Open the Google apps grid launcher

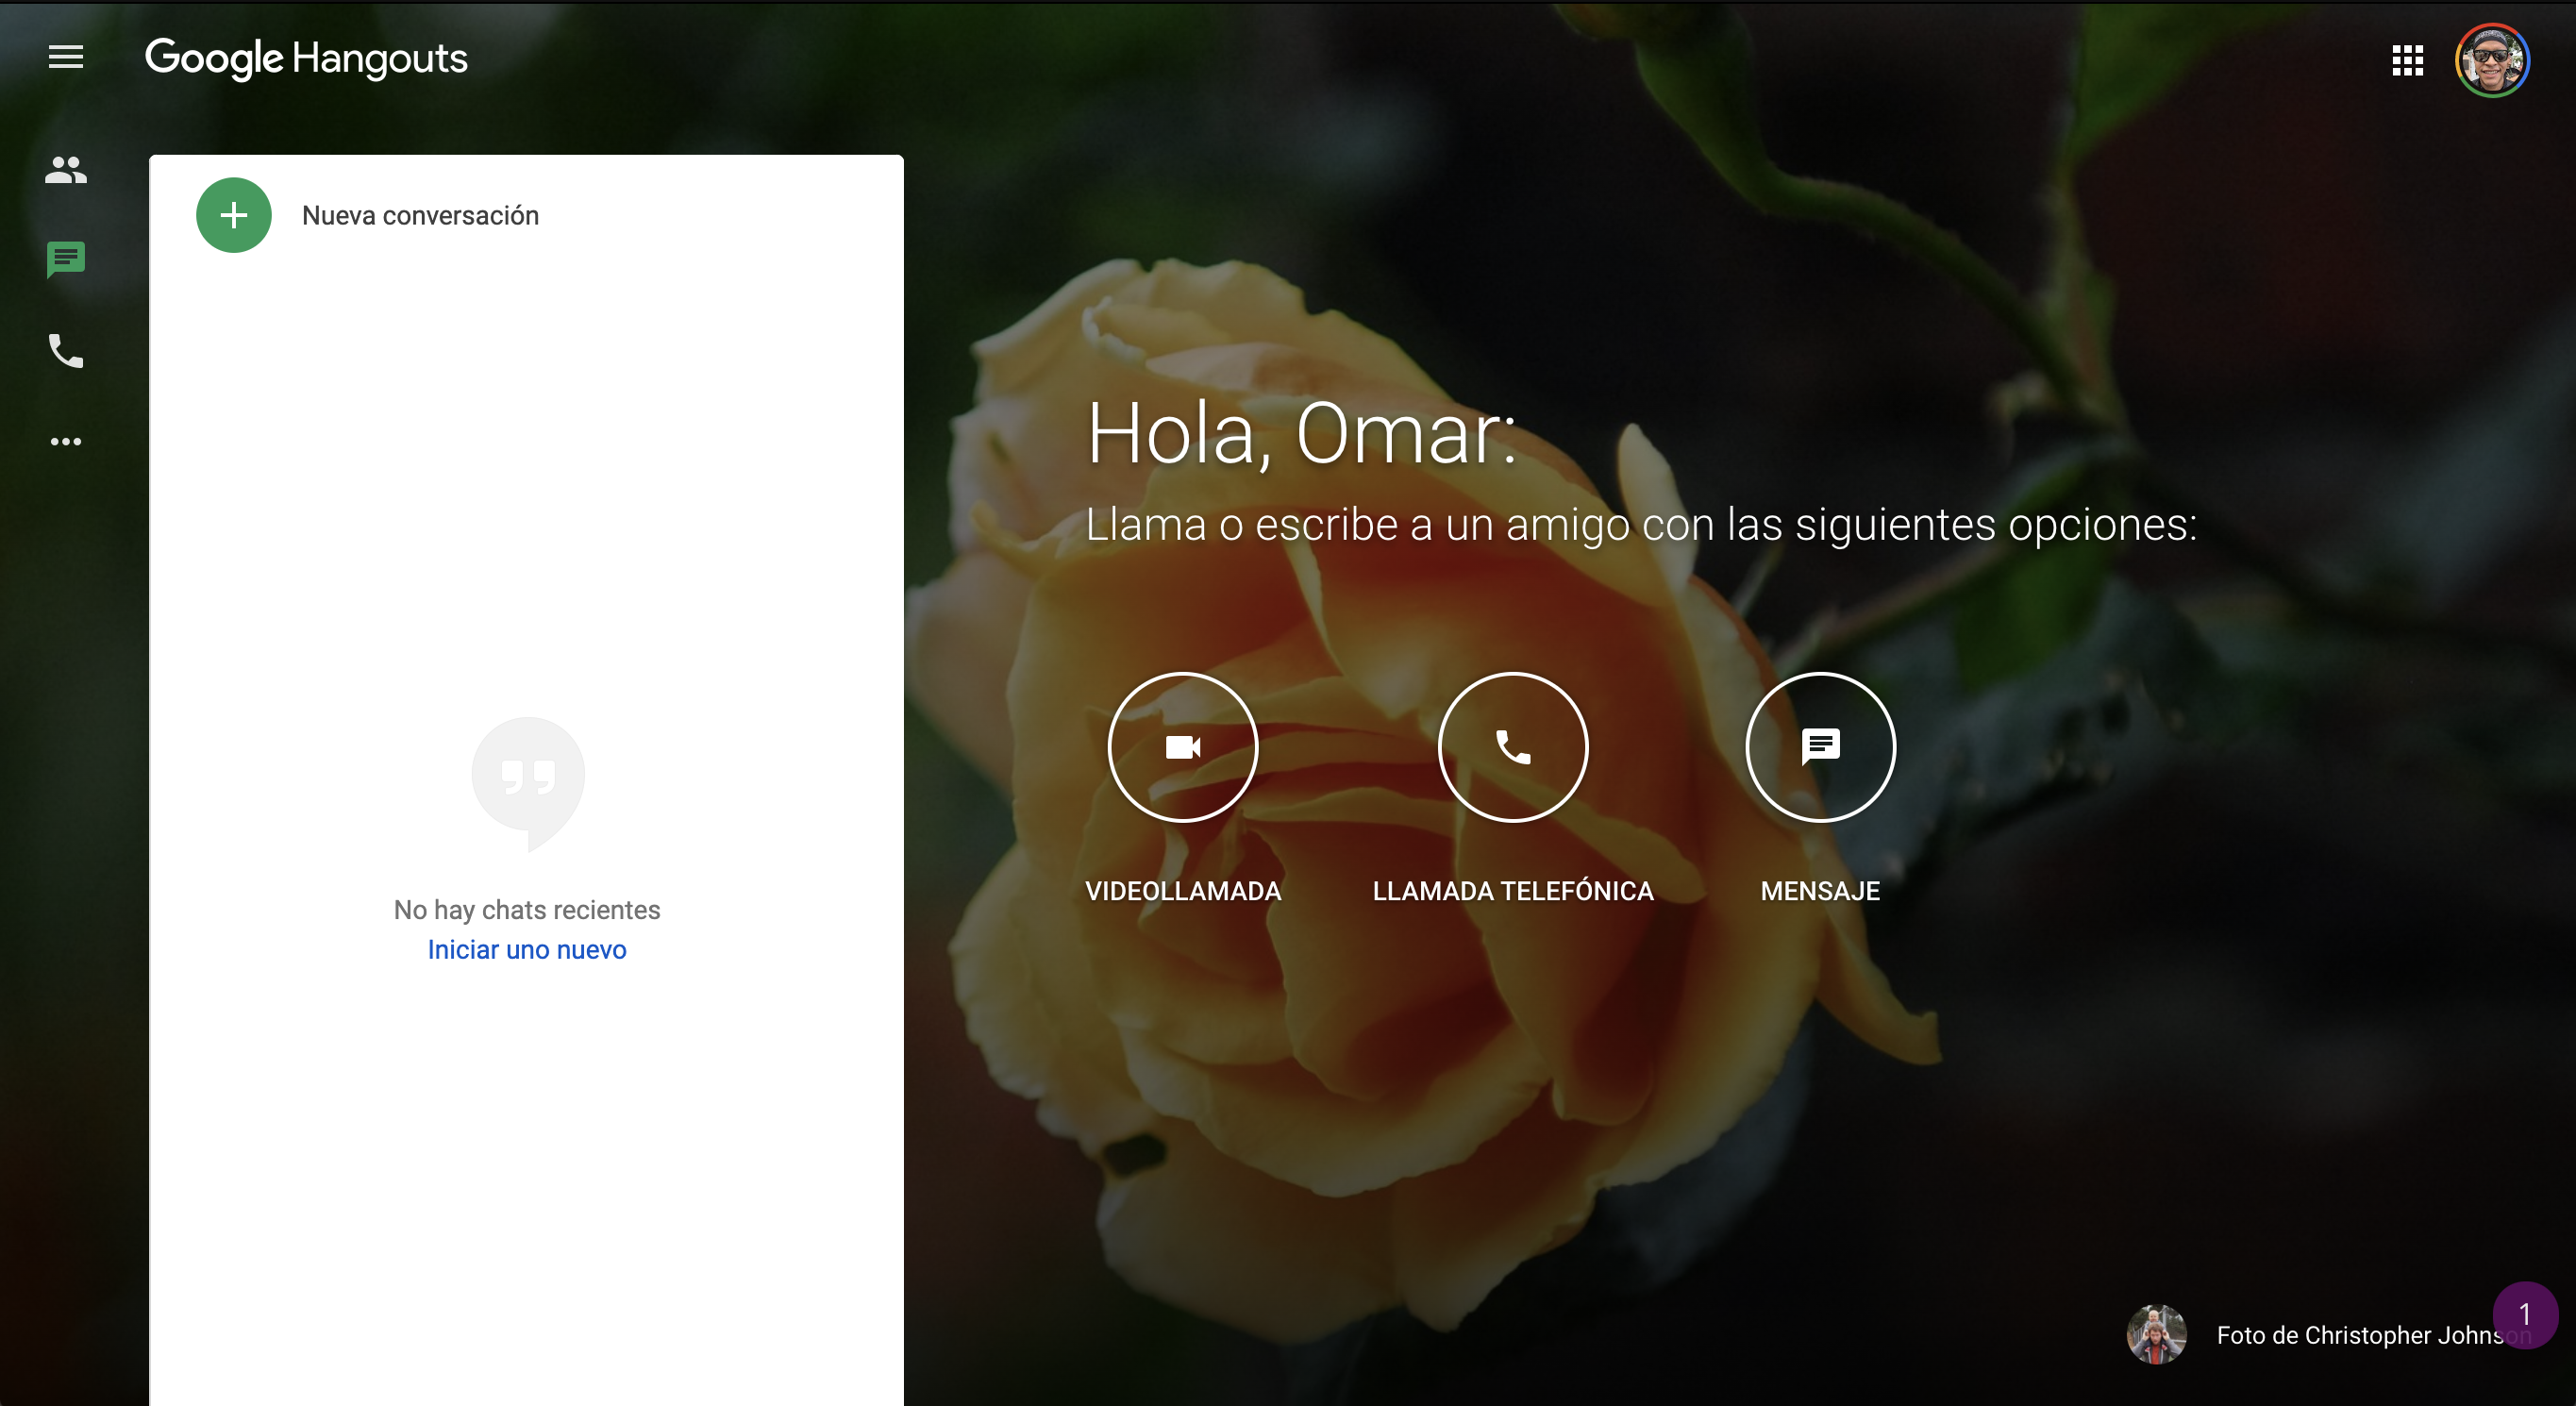pyautogui.click(x=2407, y=60)
